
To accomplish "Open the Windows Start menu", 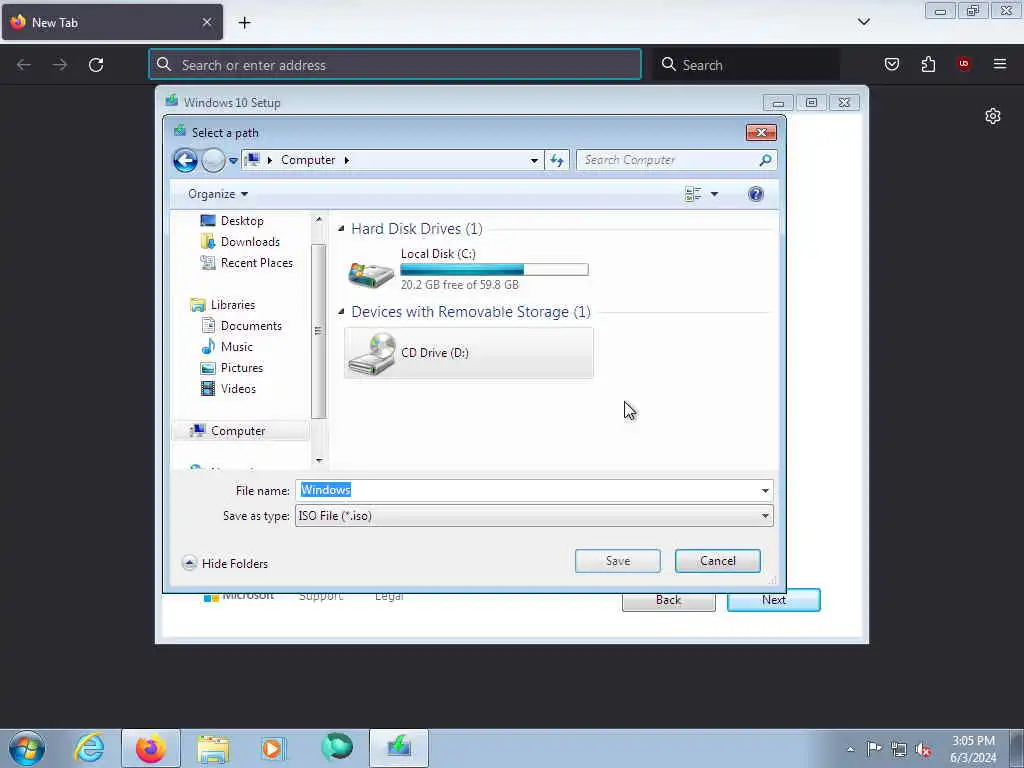I will pos(27,748).
